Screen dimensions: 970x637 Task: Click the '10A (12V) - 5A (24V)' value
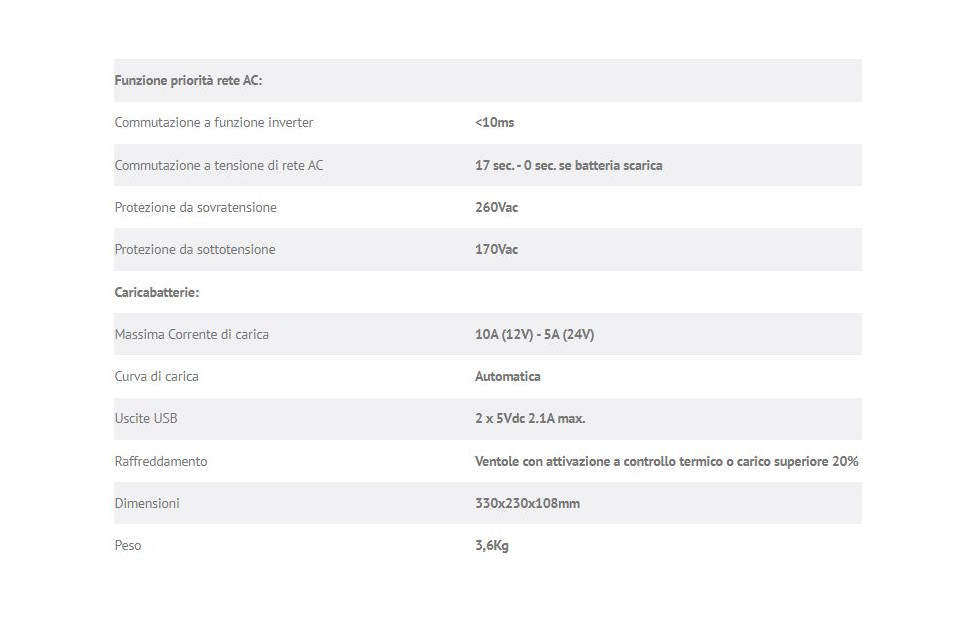(534, 334)
